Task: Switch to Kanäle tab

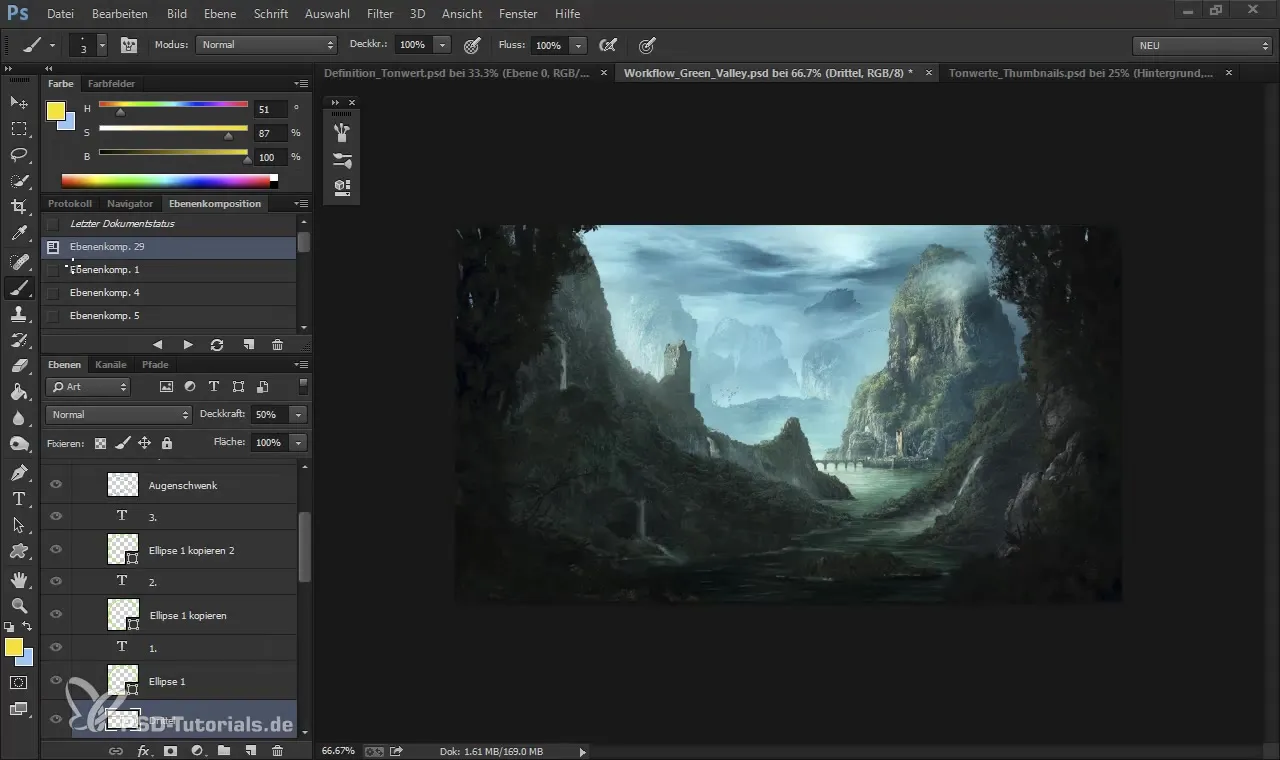Action: (x=111, y=365)
